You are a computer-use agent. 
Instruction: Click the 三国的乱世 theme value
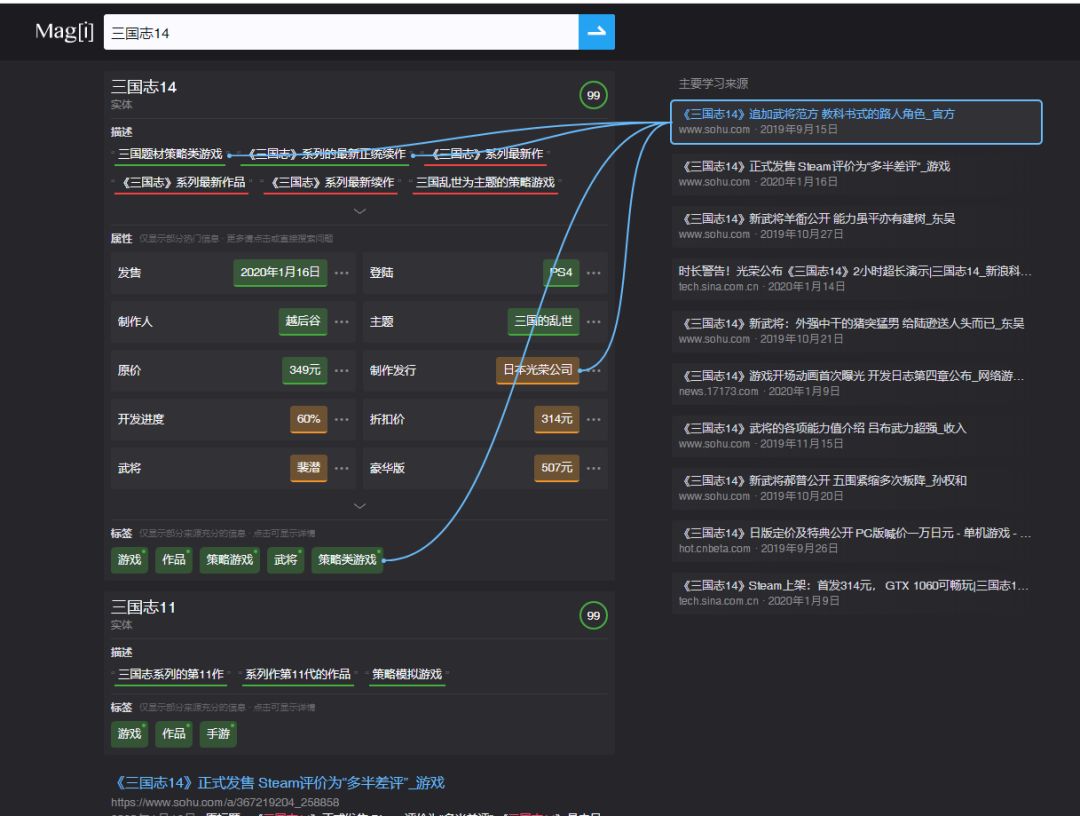point(543,322)
